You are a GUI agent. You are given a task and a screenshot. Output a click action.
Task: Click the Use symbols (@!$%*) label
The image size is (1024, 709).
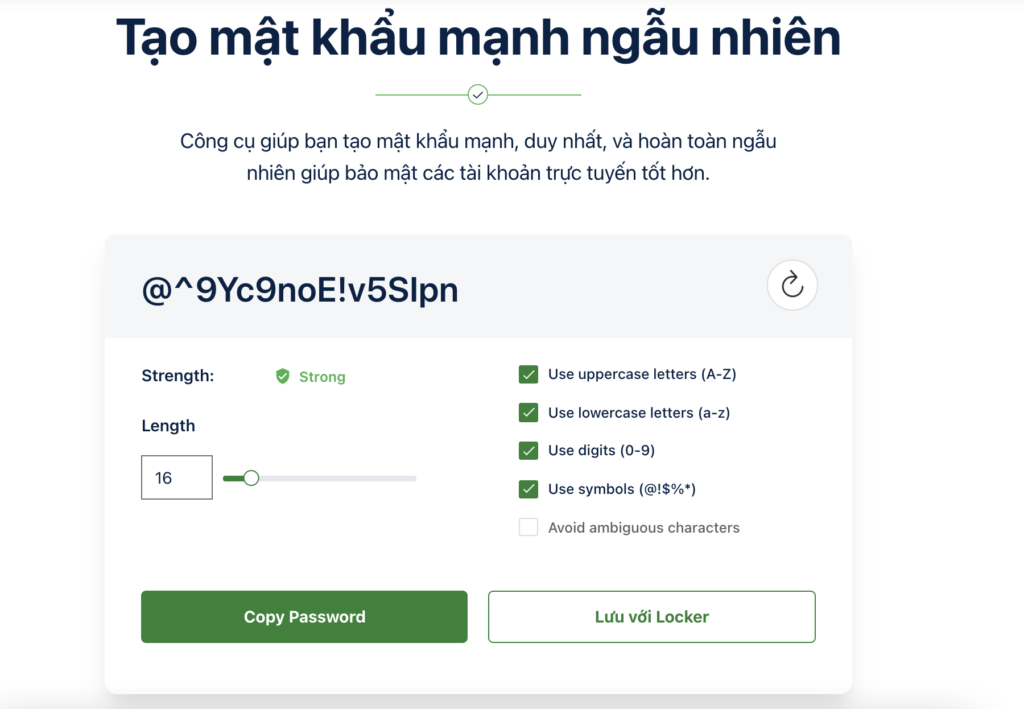tap(622, 489)
